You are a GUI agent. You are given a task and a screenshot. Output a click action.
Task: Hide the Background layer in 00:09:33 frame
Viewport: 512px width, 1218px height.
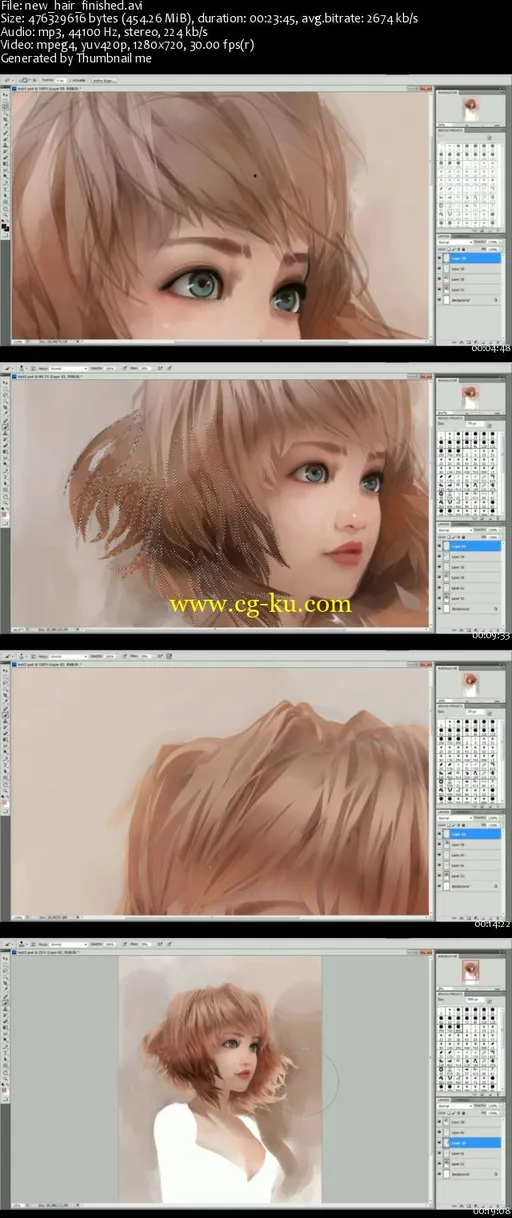tap(439, 609)
